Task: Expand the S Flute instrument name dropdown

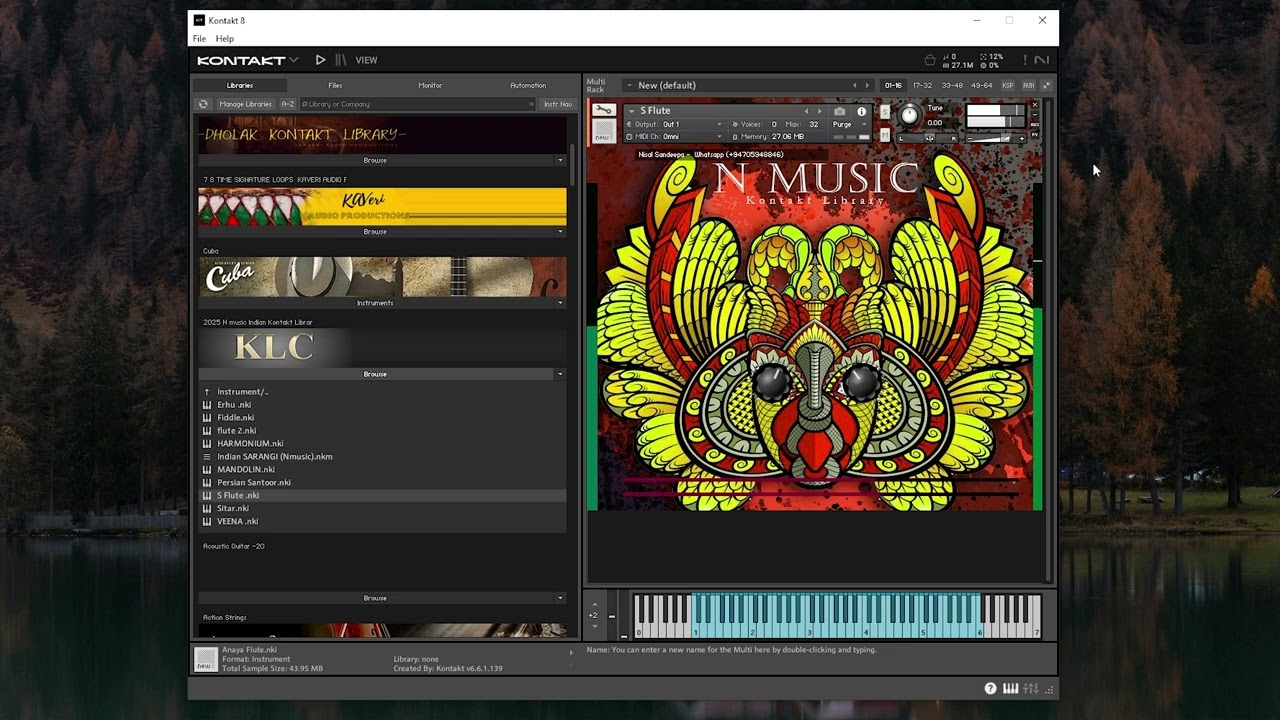Action: click(631, 111)
